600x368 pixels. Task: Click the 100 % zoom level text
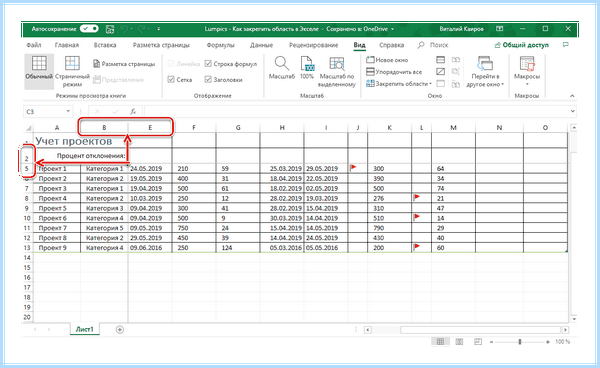[x=562, y=342]
